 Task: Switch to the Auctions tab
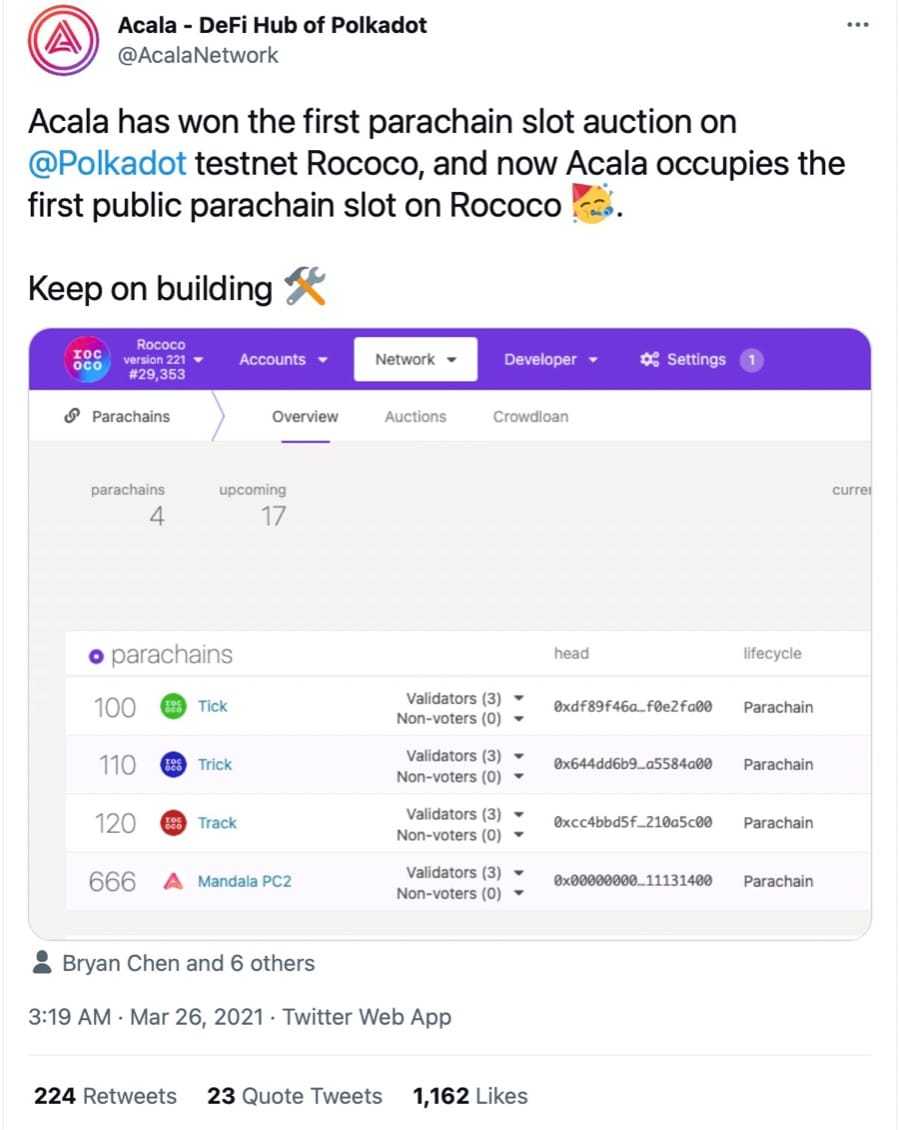click(x=415, y=417)
